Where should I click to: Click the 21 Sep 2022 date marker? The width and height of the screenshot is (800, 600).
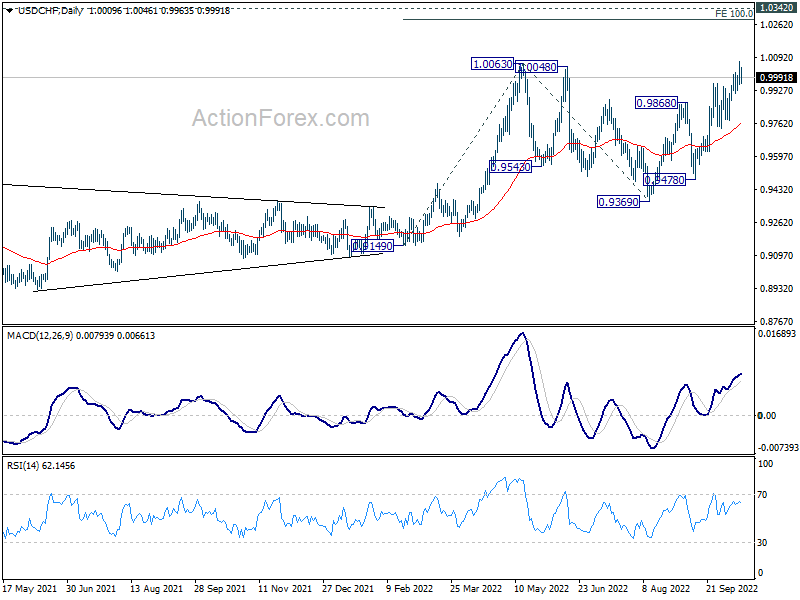tap(732, 589)
